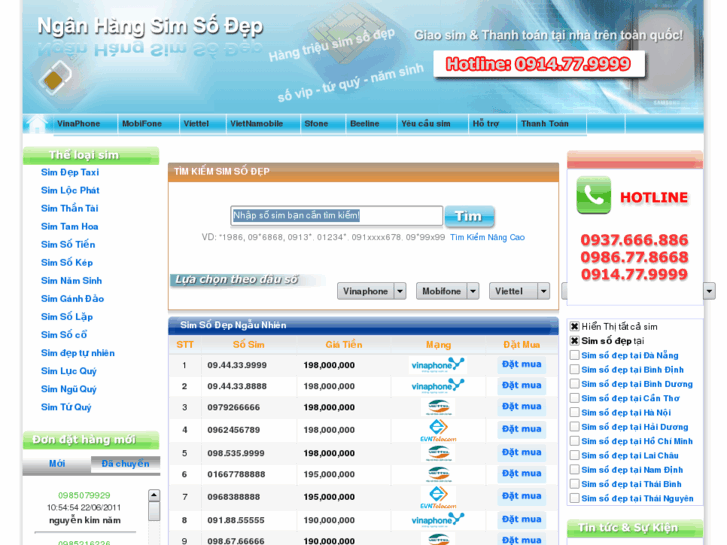Click orders list scrollbar up arrow
The width and height of the screenshot is (727, 545).
point(154,495)
